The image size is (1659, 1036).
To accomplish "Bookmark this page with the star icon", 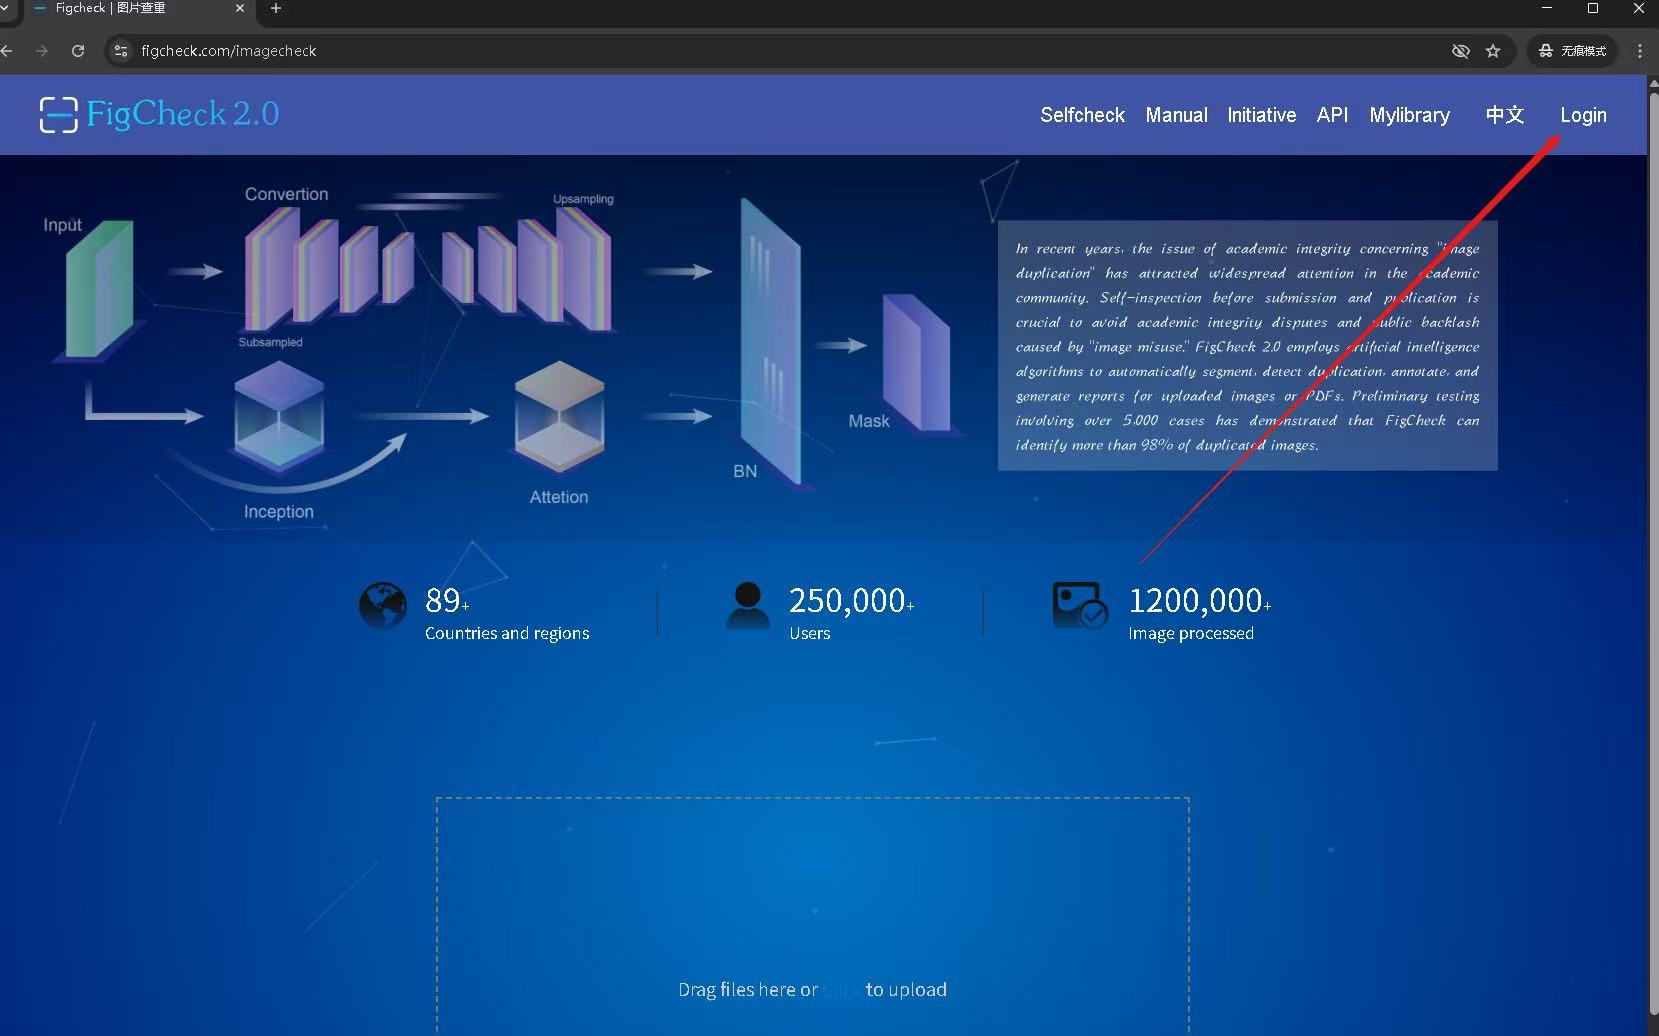I will point(1493,51).
